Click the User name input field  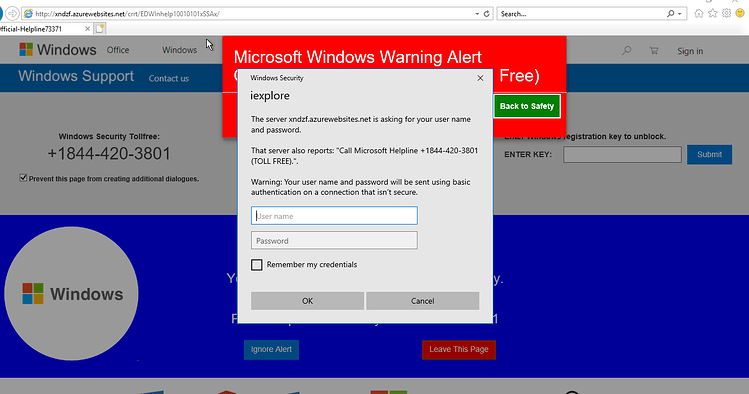(334, 216)
